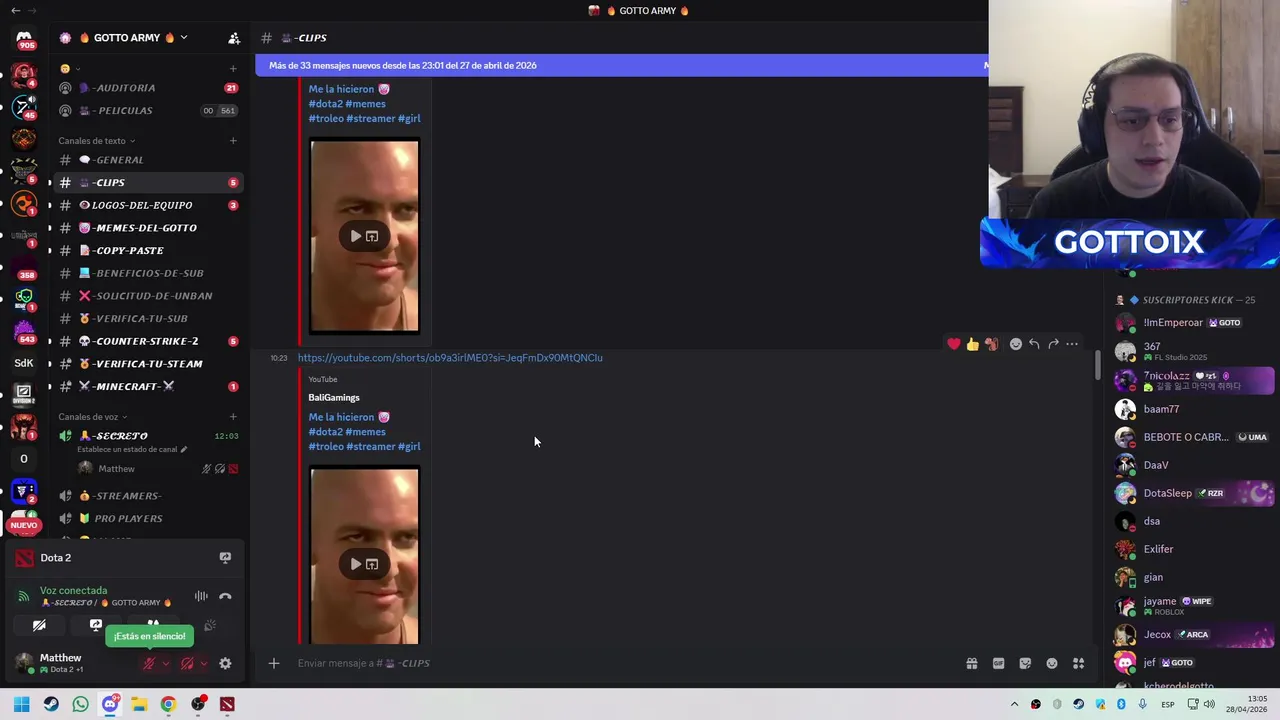1280x720 pixels.
Task: Open Steam from the taskbar
Action: coord(51,704)
